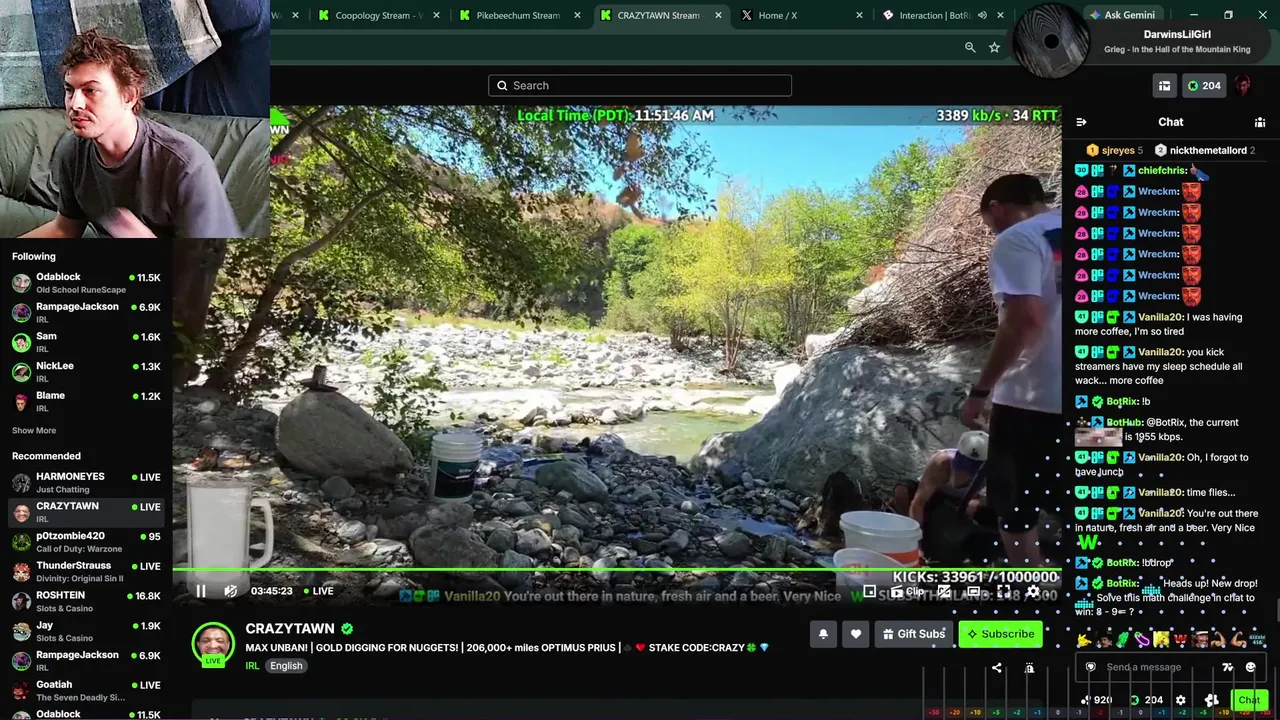This screenshot has height=720, width=1280.
Task: Open the chat users list icon
Action: 1260,122
